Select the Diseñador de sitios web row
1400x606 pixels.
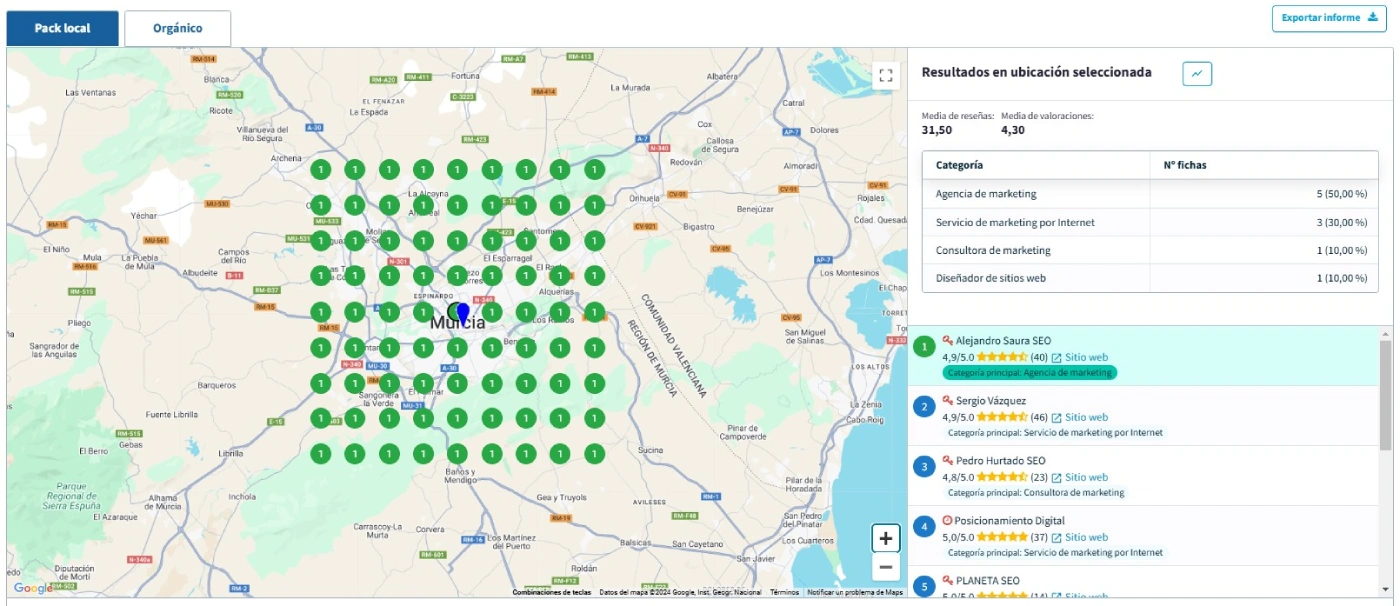coord(1150,278)
